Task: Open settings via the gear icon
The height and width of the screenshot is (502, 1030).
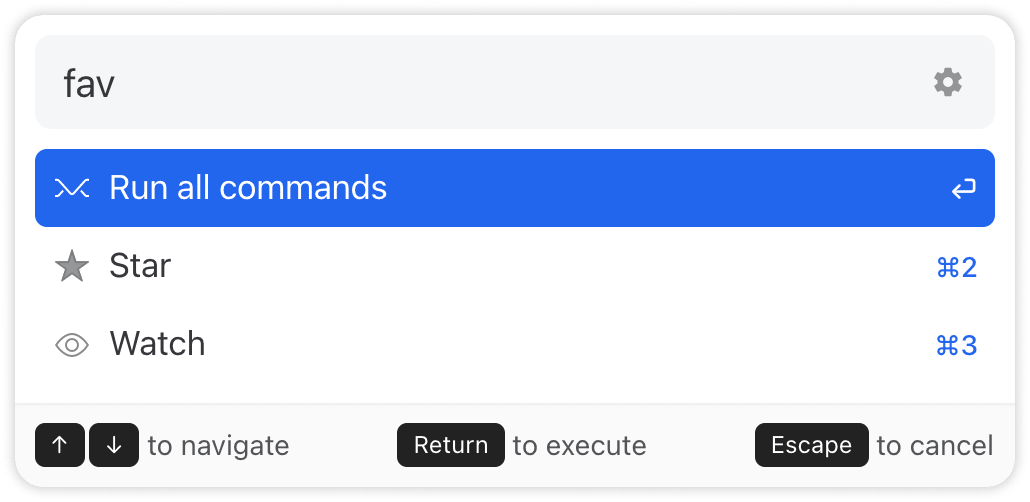Action: tap(948, 83)
